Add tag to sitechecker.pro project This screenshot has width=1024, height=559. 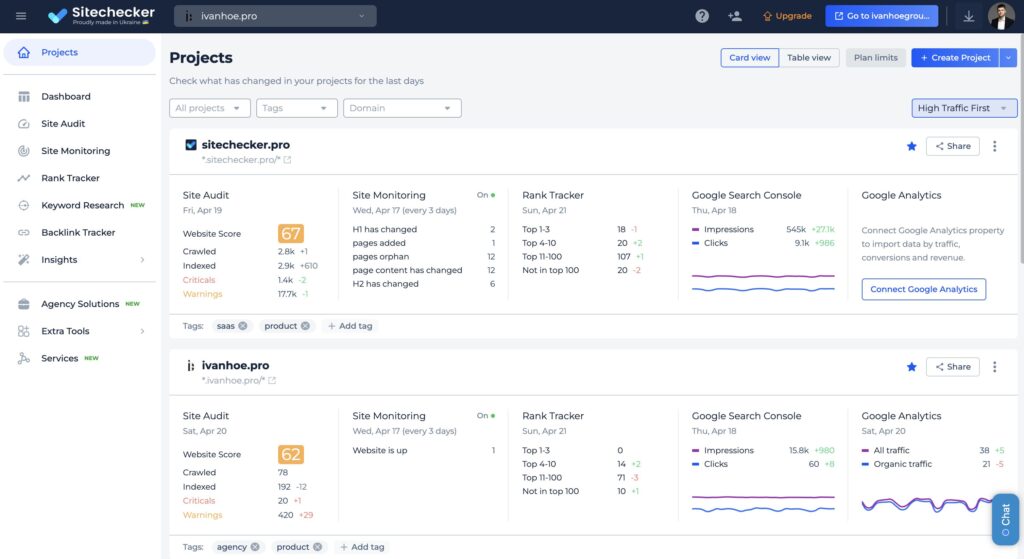pyautogui.click(x=350, y=326)
